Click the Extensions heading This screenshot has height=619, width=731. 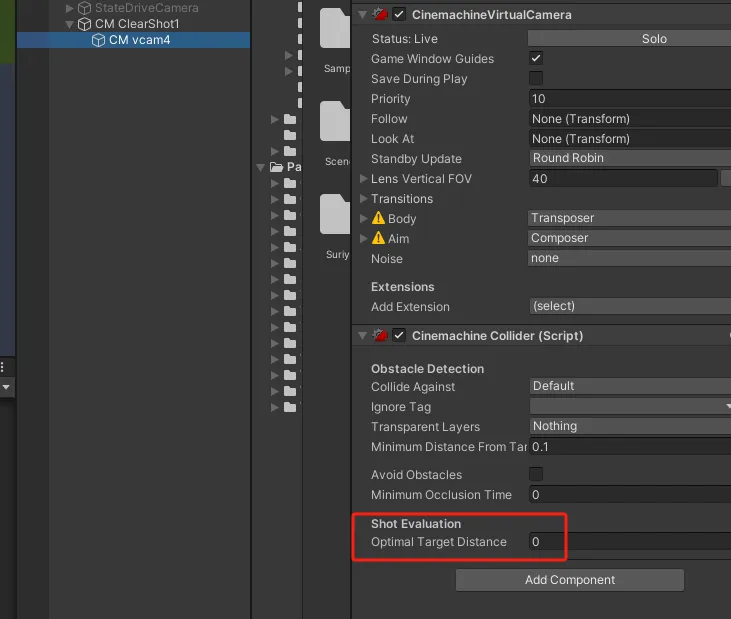tap(402, 287)
